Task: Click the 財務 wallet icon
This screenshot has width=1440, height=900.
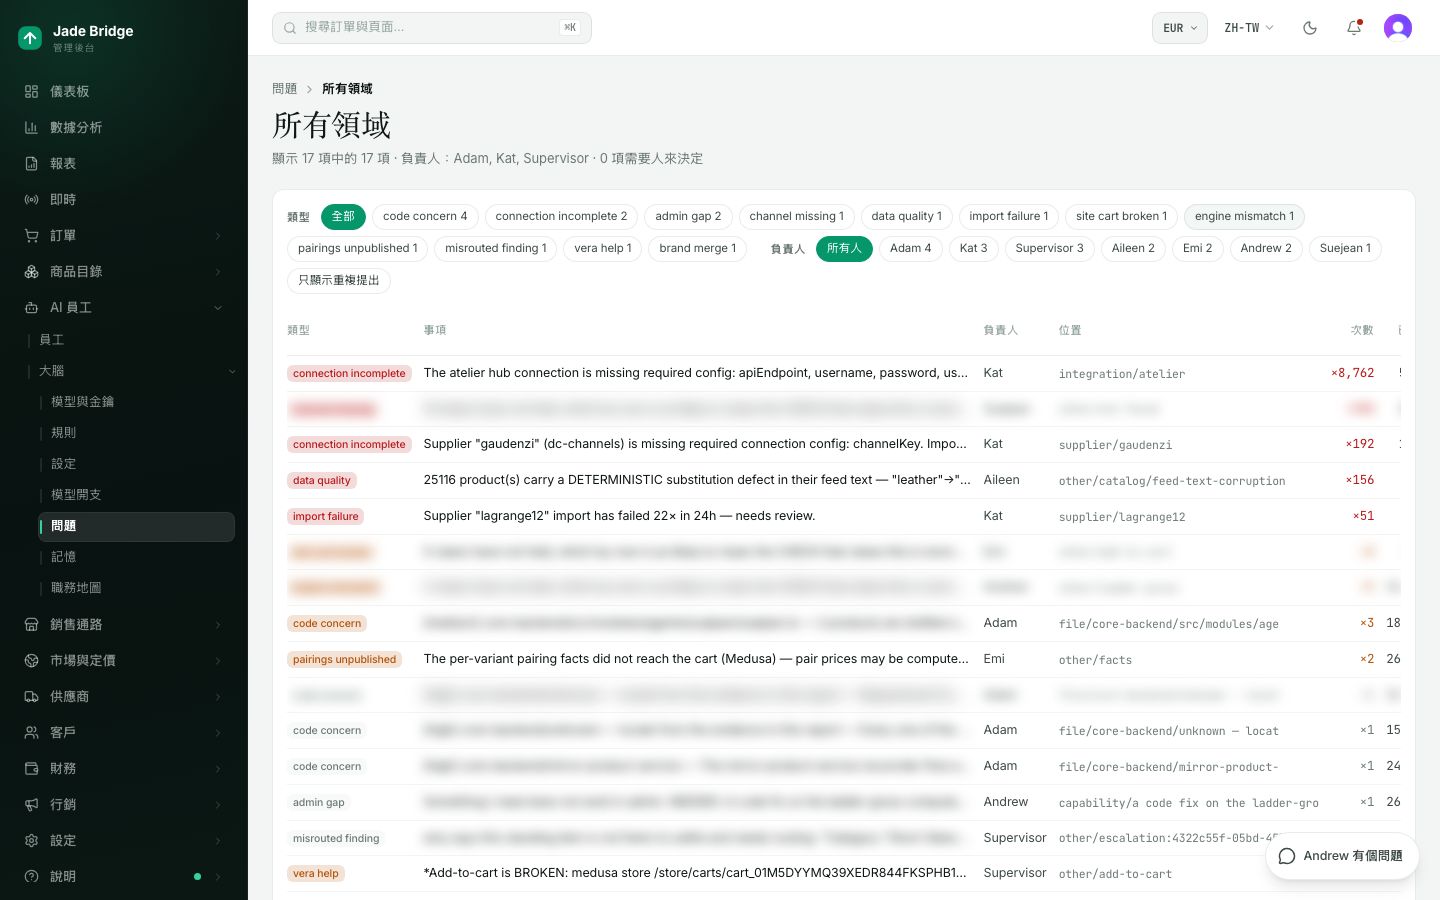Action: pos(31,768)
